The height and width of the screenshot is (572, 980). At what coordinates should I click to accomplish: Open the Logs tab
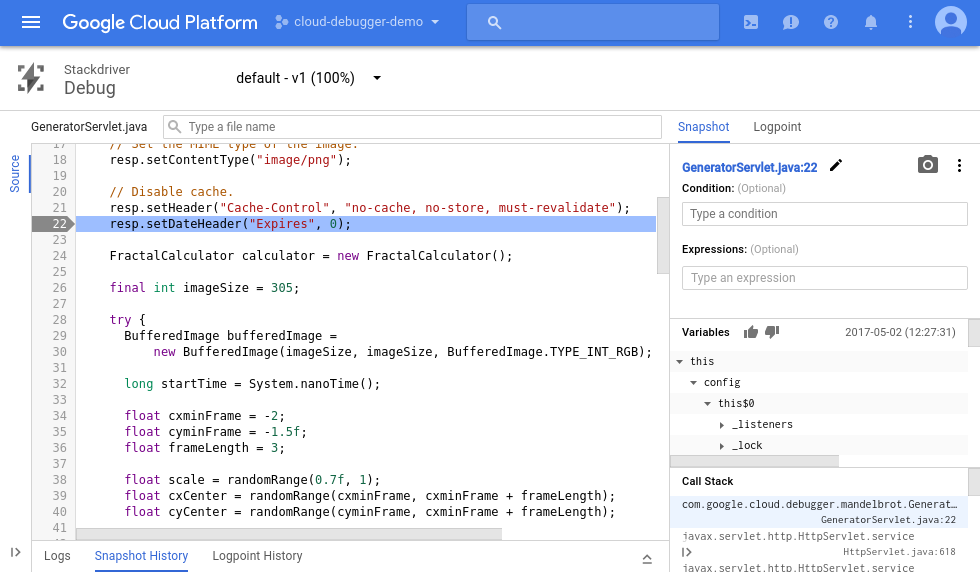click(57, 556)
